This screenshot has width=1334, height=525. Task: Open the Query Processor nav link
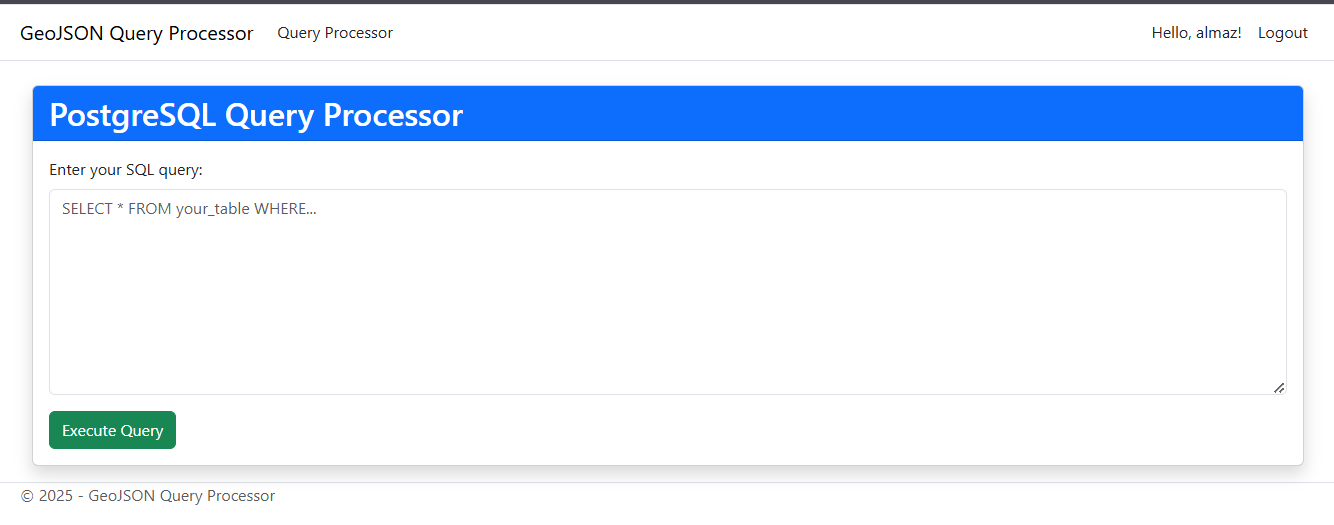coord(335,33)
